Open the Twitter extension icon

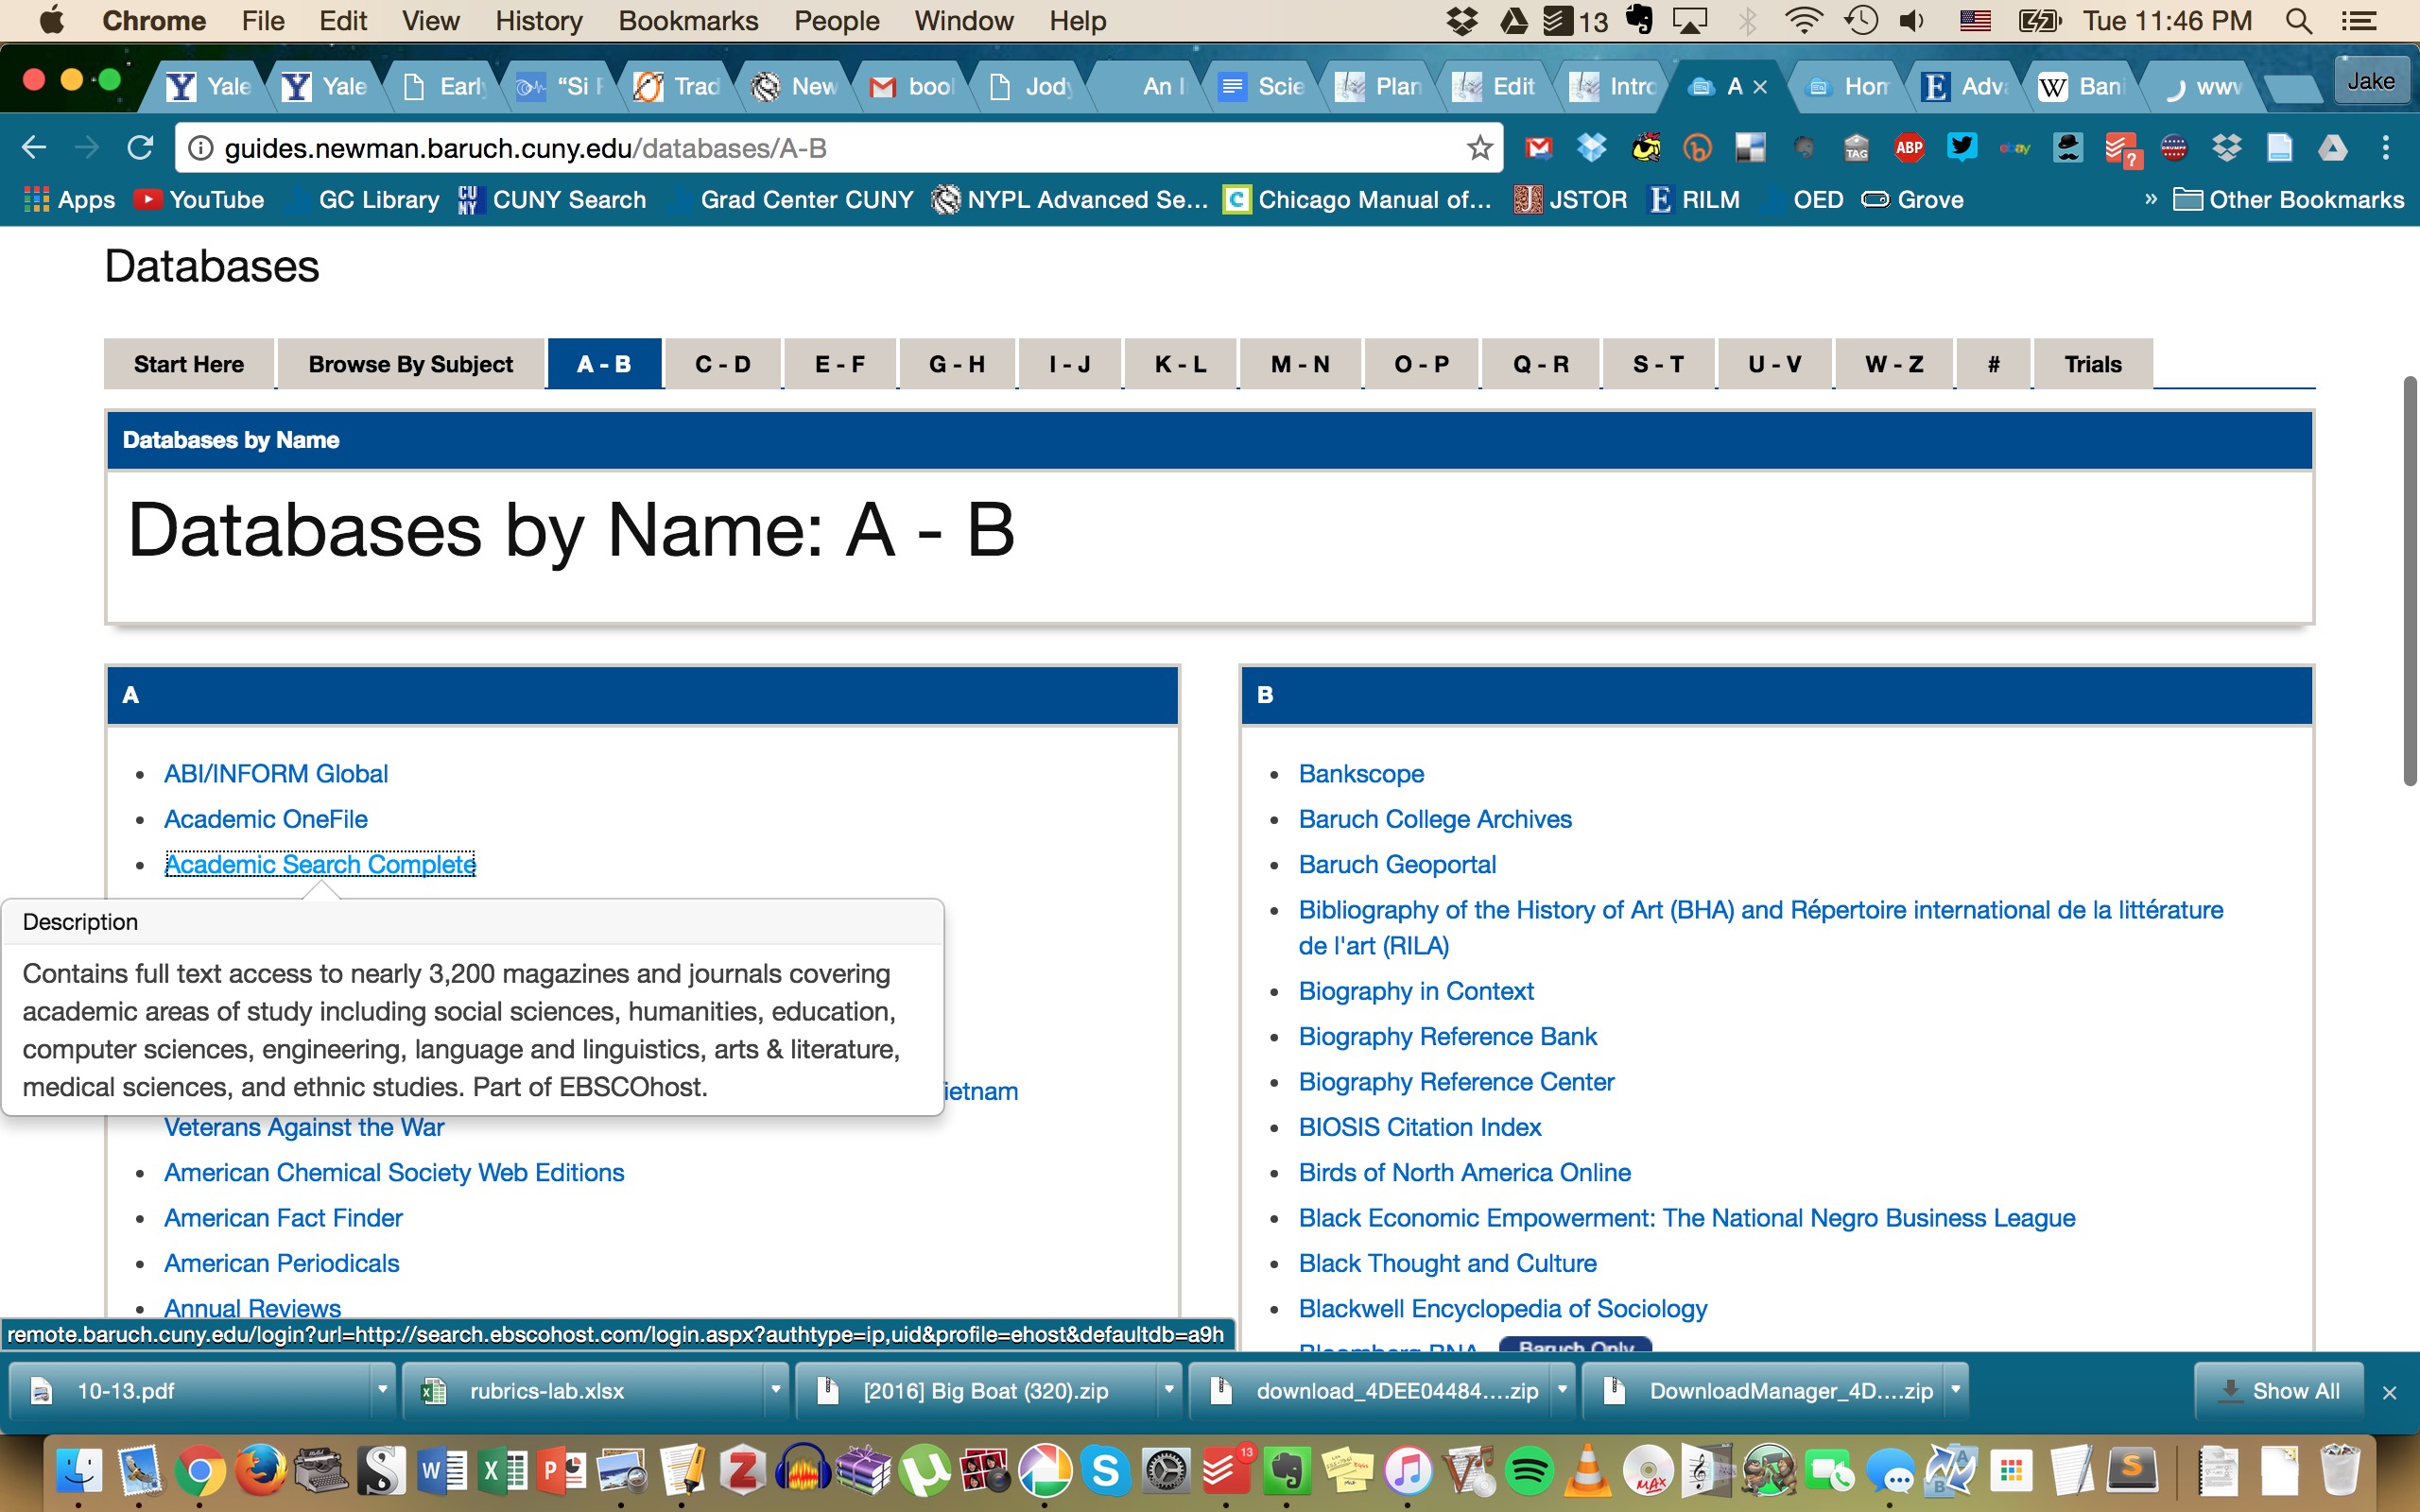1962,148
